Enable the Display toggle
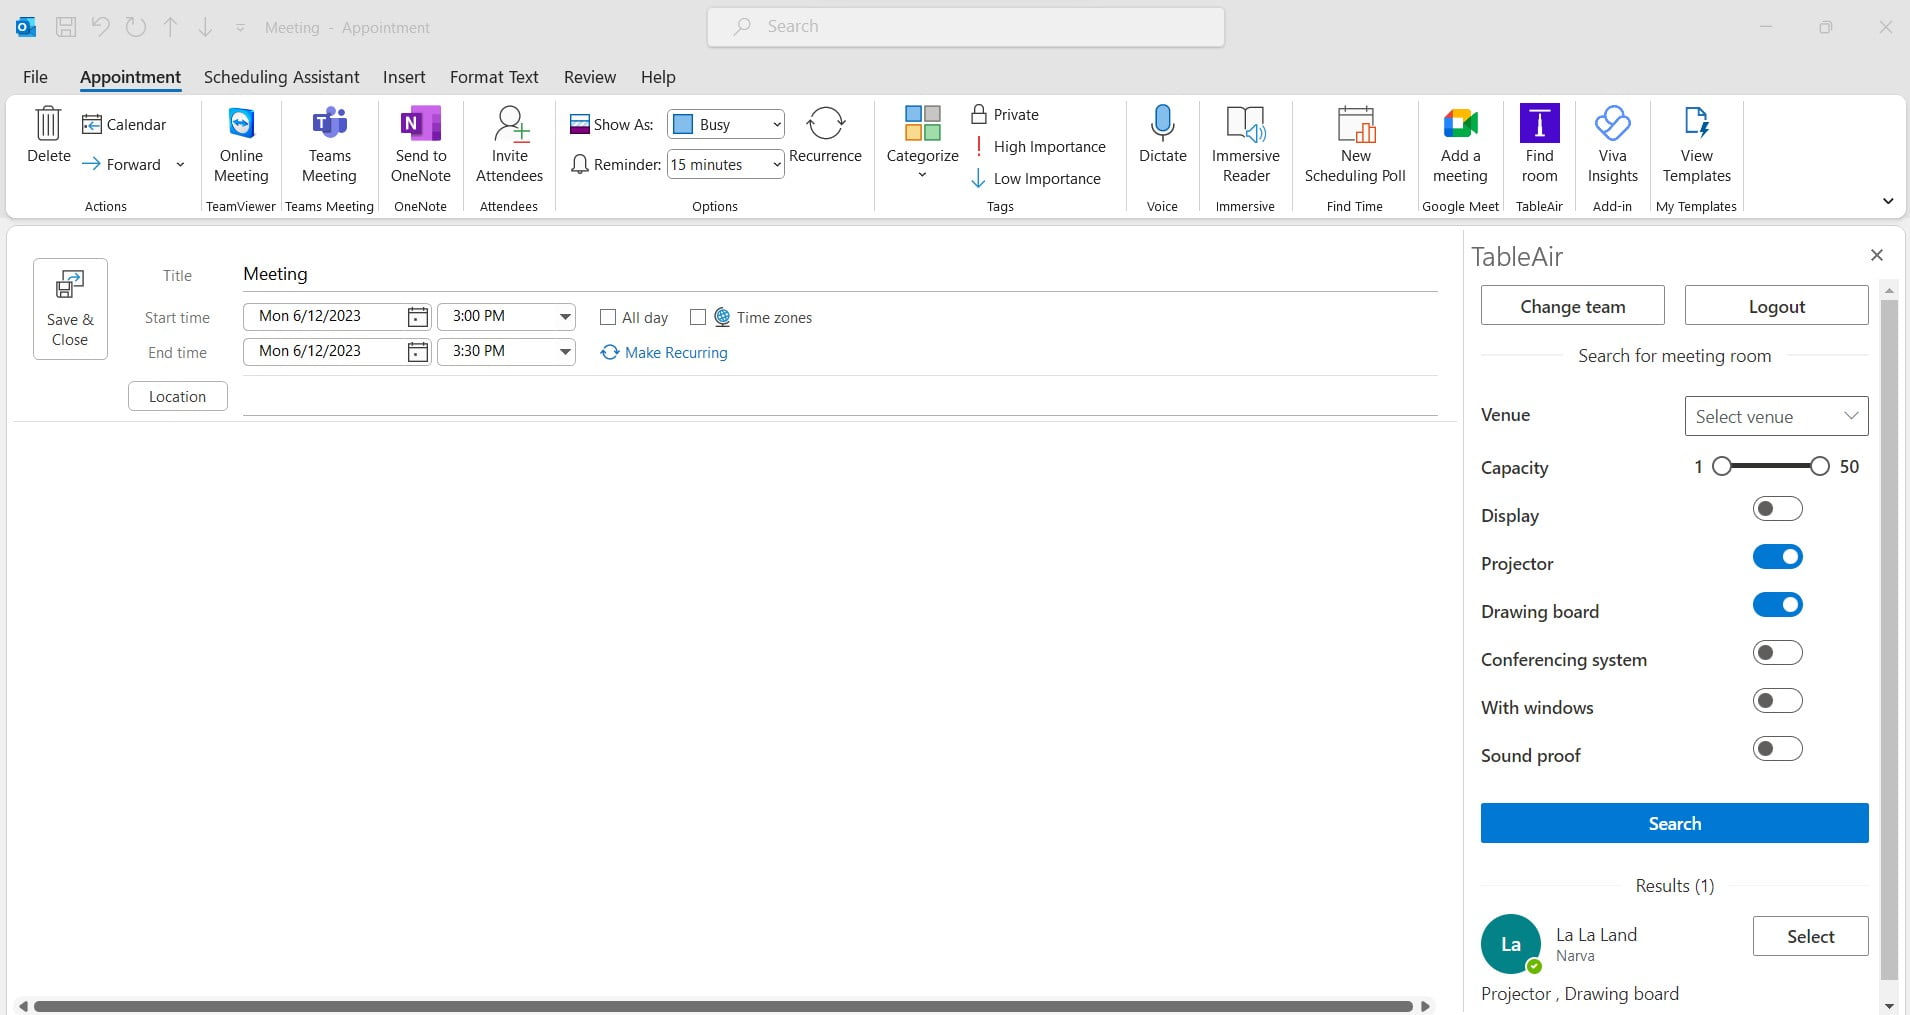Viewport: 1910px width, 1015px height. (1778, 508)
